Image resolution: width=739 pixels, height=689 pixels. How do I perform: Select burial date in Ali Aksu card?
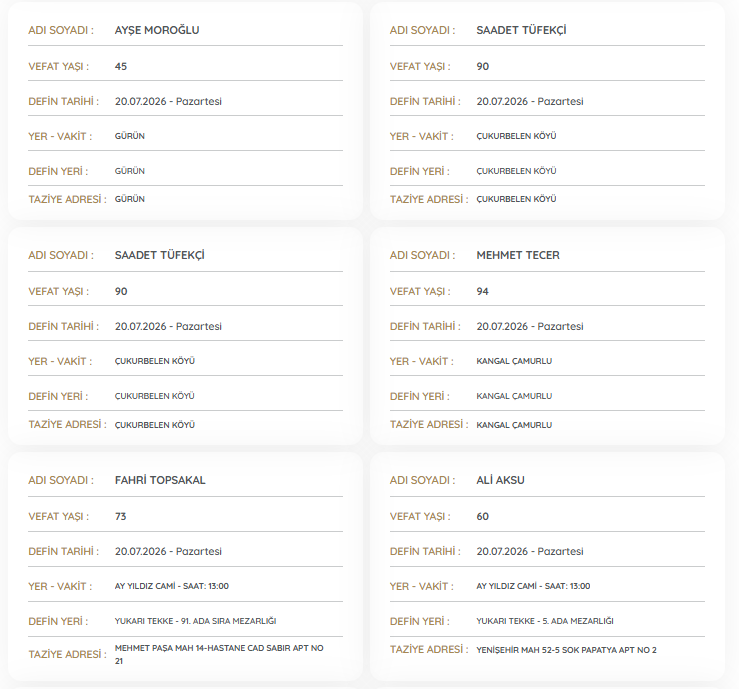tap(530, 551)
